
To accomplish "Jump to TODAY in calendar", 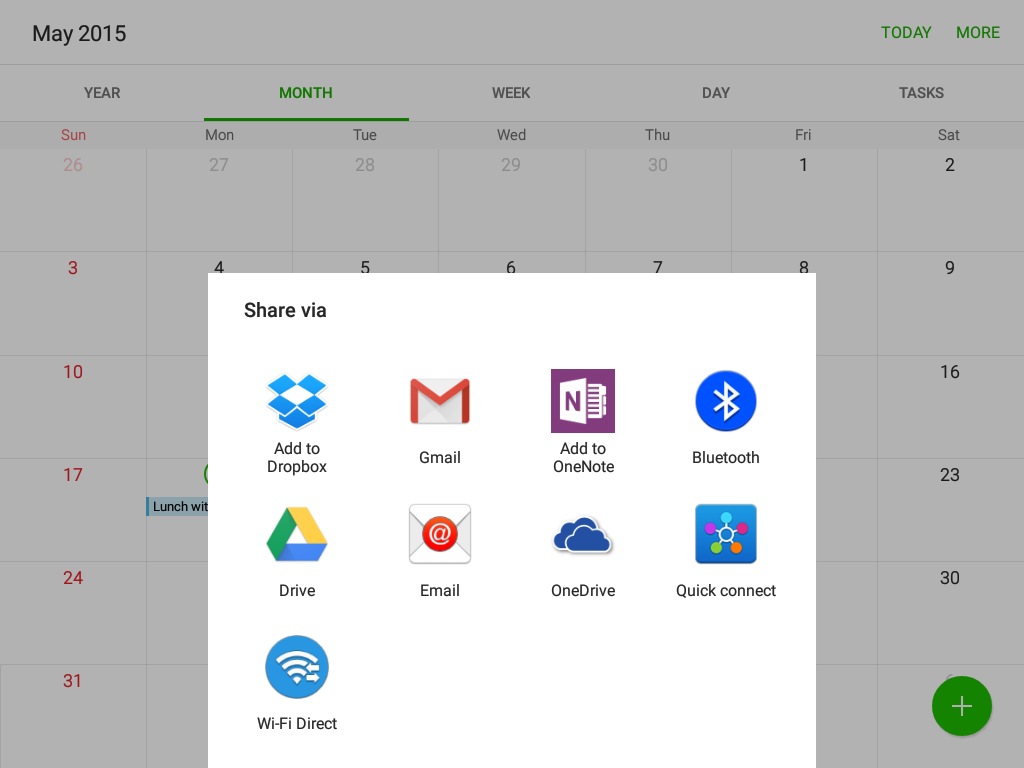I will pyautogui.click(x=906, y=33).
